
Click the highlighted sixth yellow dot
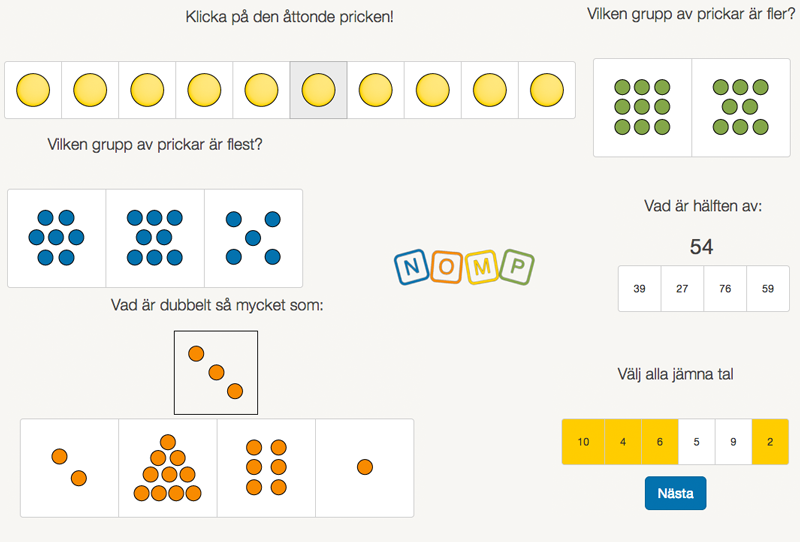318,90
